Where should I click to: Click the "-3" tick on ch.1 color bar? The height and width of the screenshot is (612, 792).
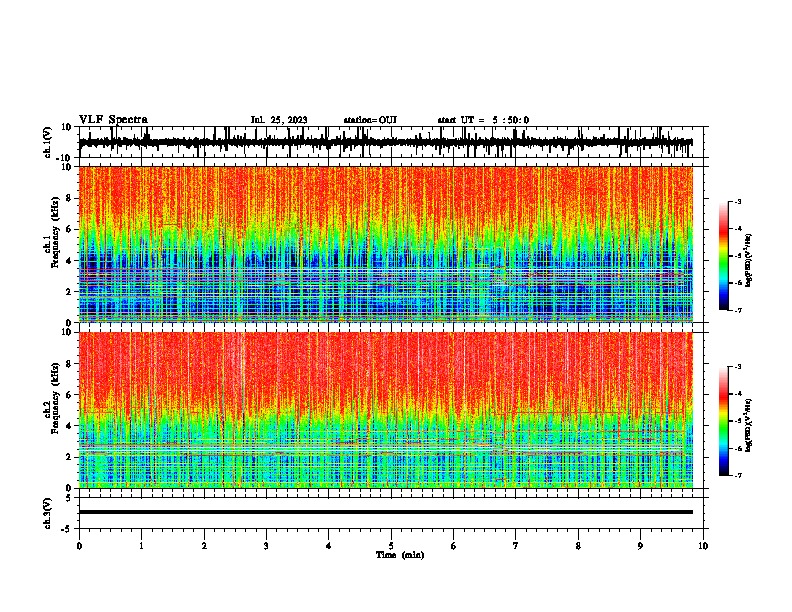[737, 201]
